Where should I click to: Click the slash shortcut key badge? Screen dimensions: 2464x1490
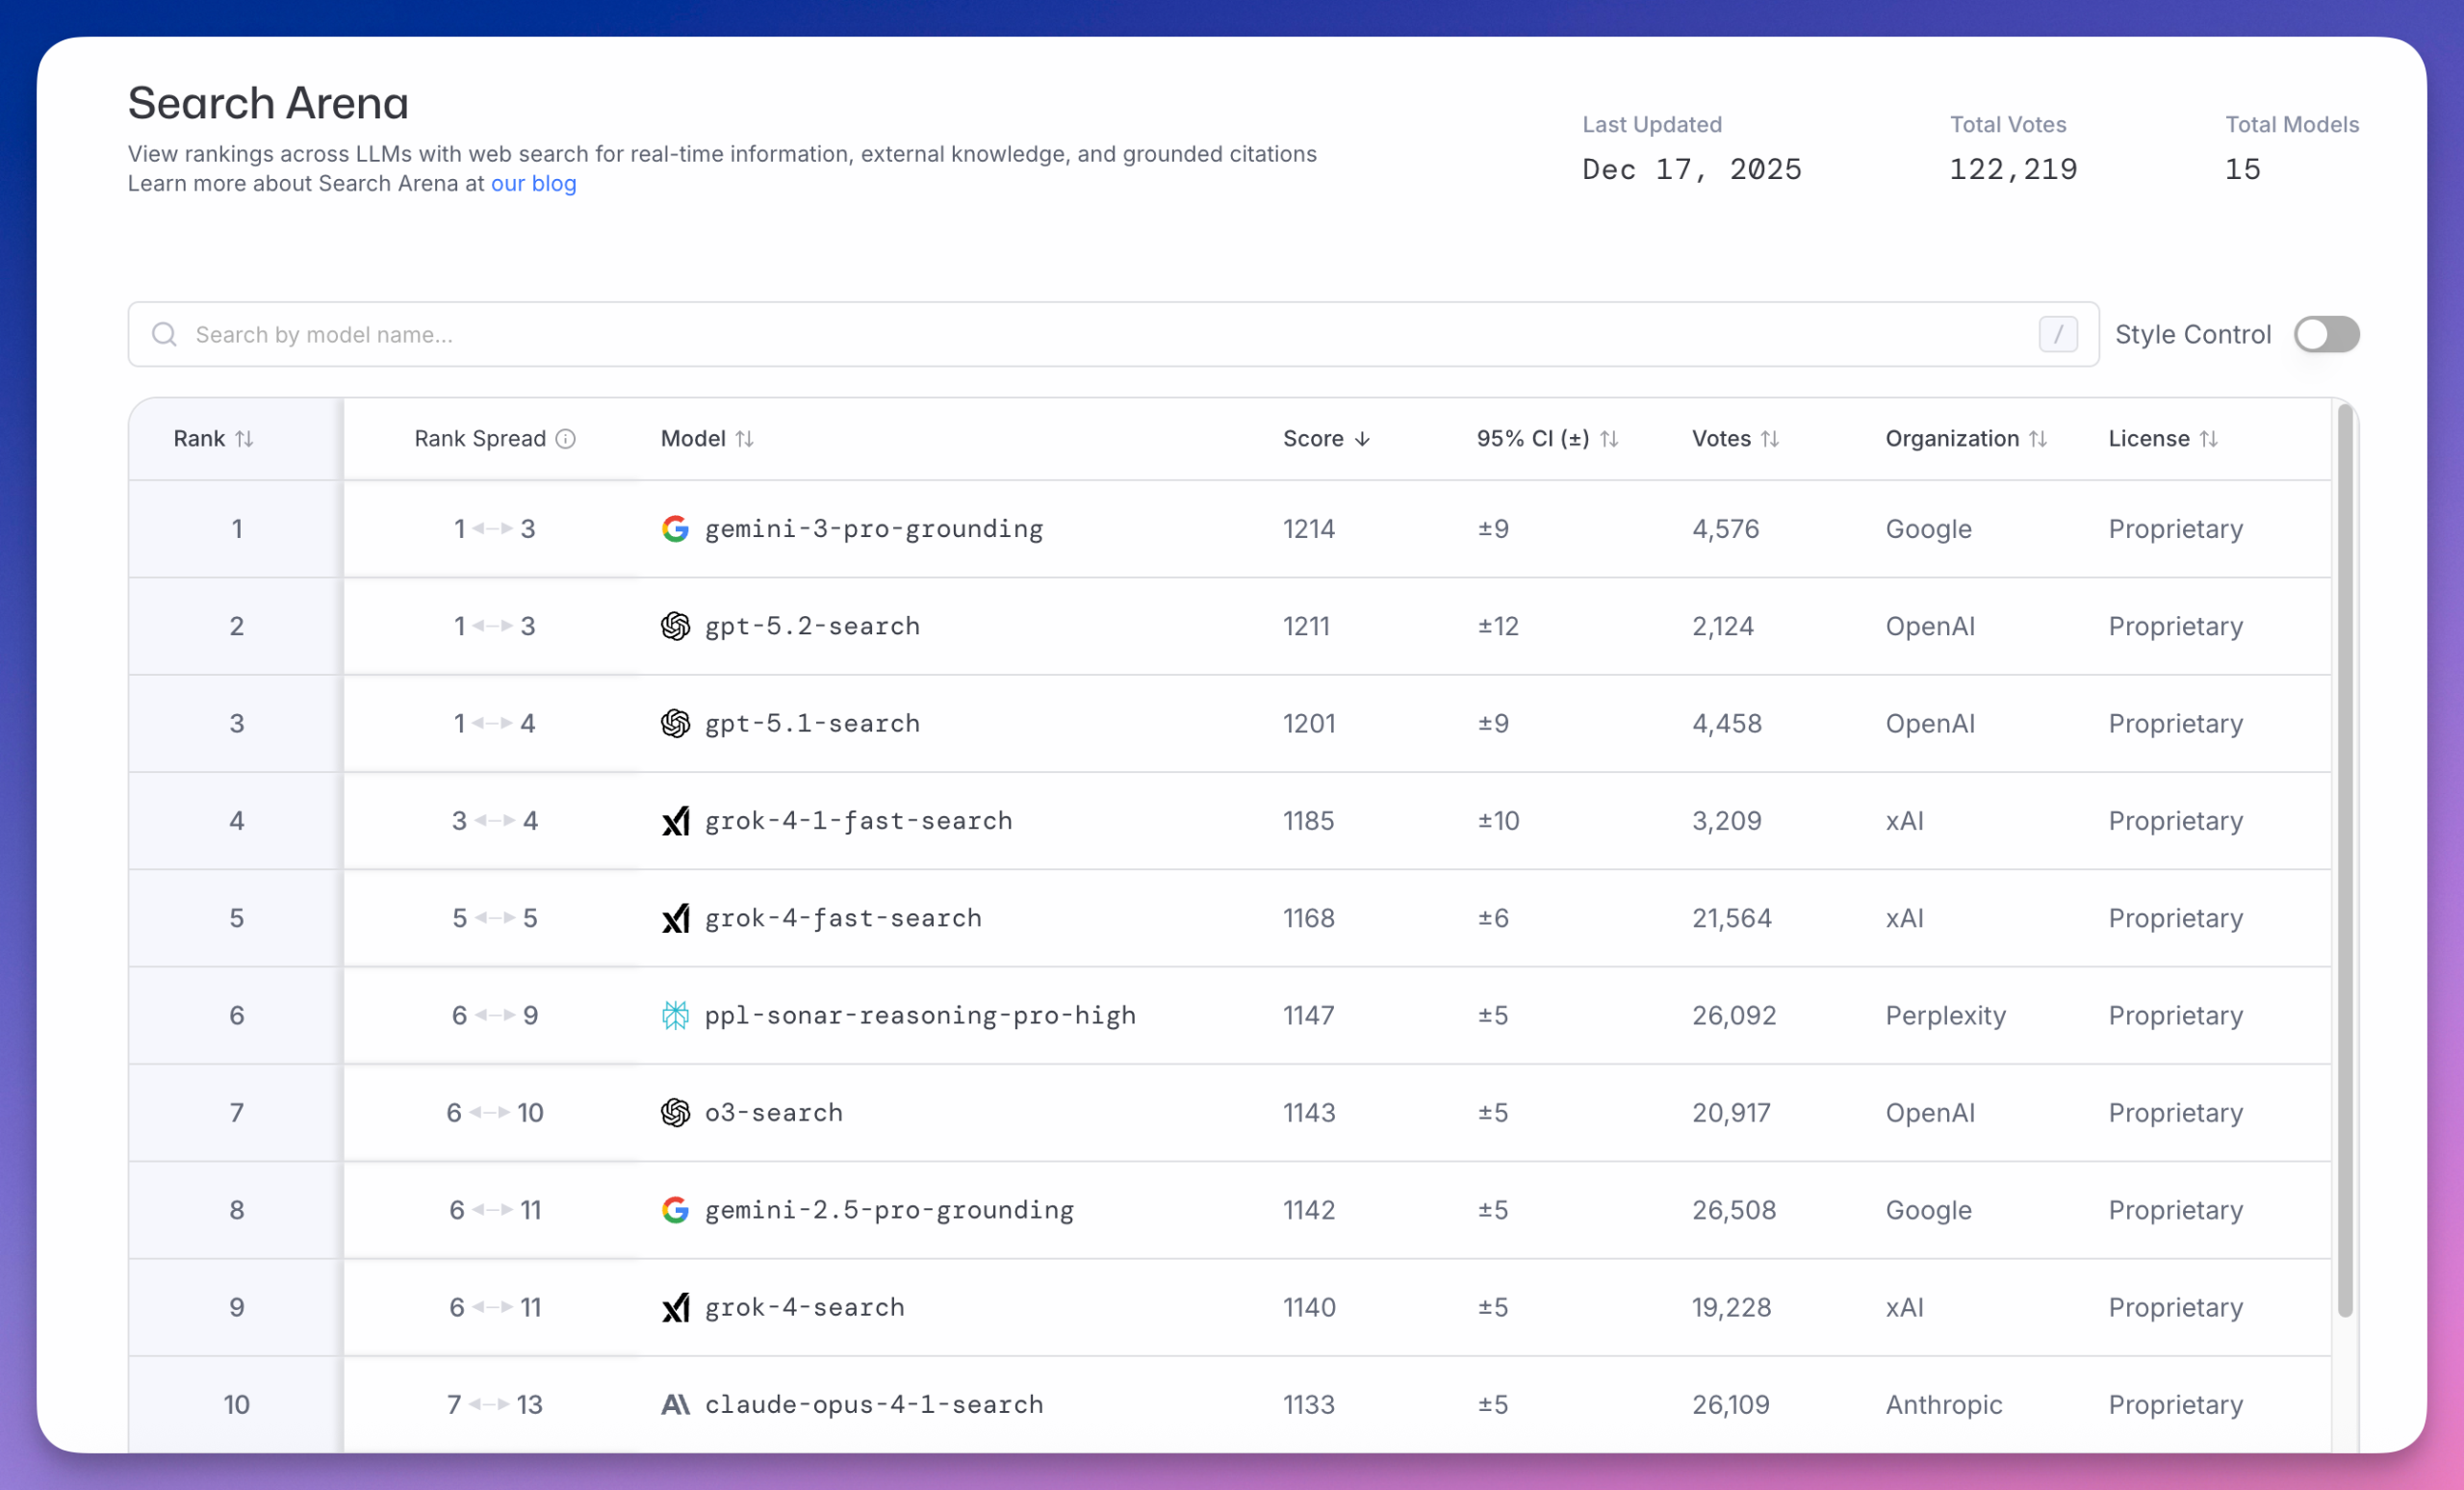[x=2057, y=334]
